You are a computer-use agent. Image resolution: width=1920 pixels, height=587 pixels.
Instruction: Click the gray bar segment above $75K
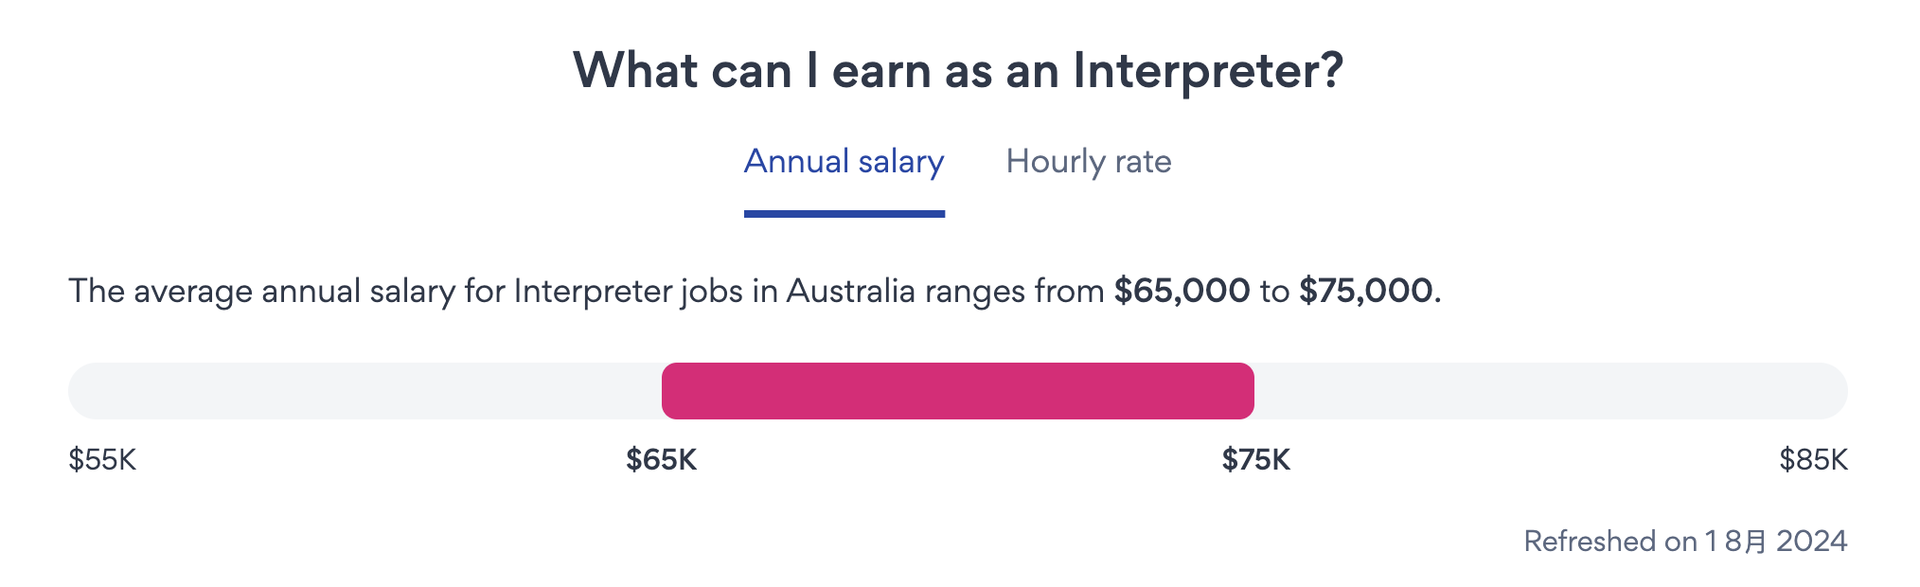point(1551,391)
